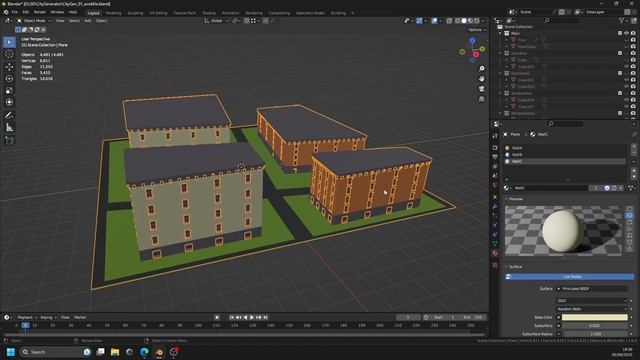
Task: Click the viewport zoom magnifier icon
Action: pos(482,69)
